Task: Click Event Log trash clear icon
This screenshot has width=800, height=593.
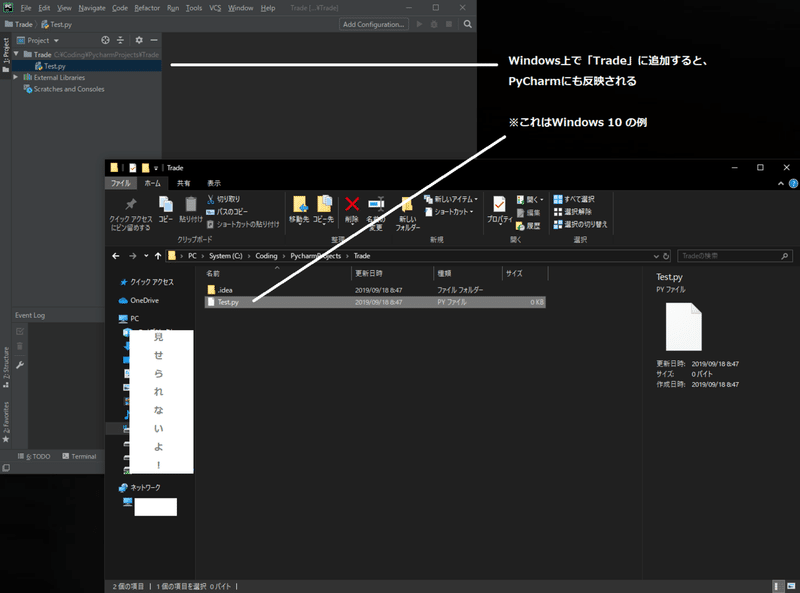Action: tap(20, 347)
